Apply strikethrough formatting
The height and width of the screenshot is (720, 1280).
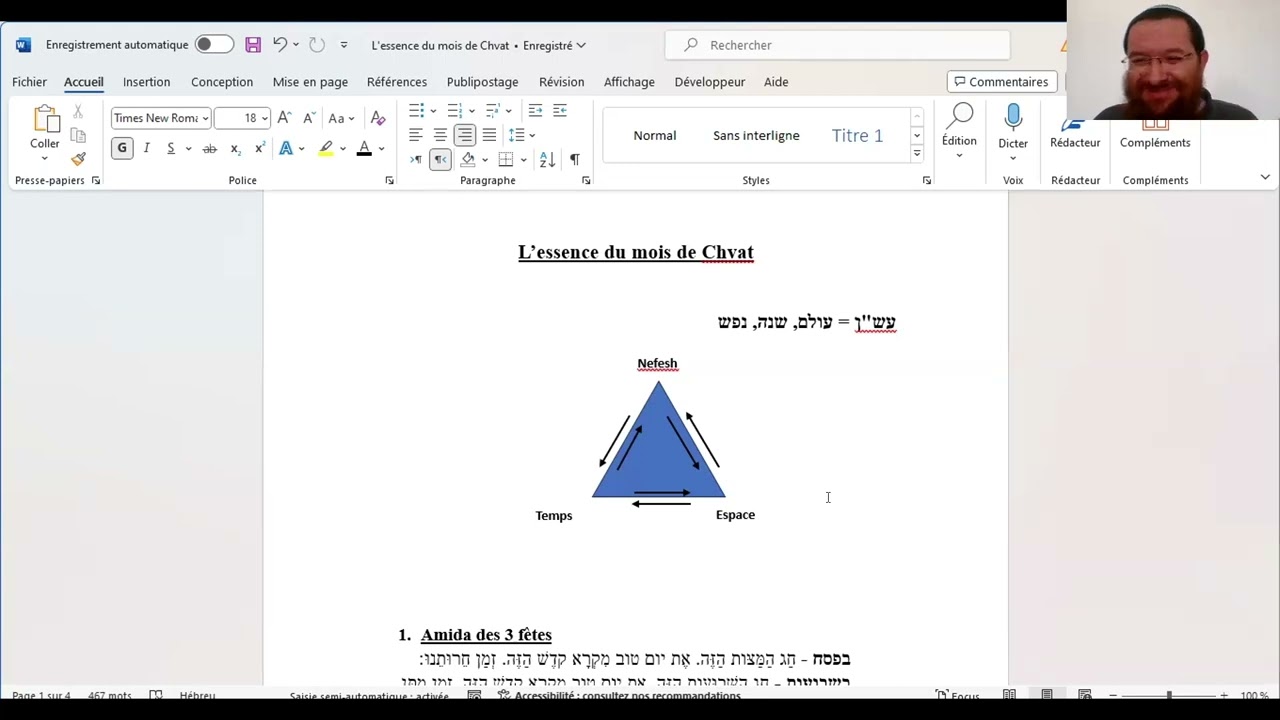[209, 149]
